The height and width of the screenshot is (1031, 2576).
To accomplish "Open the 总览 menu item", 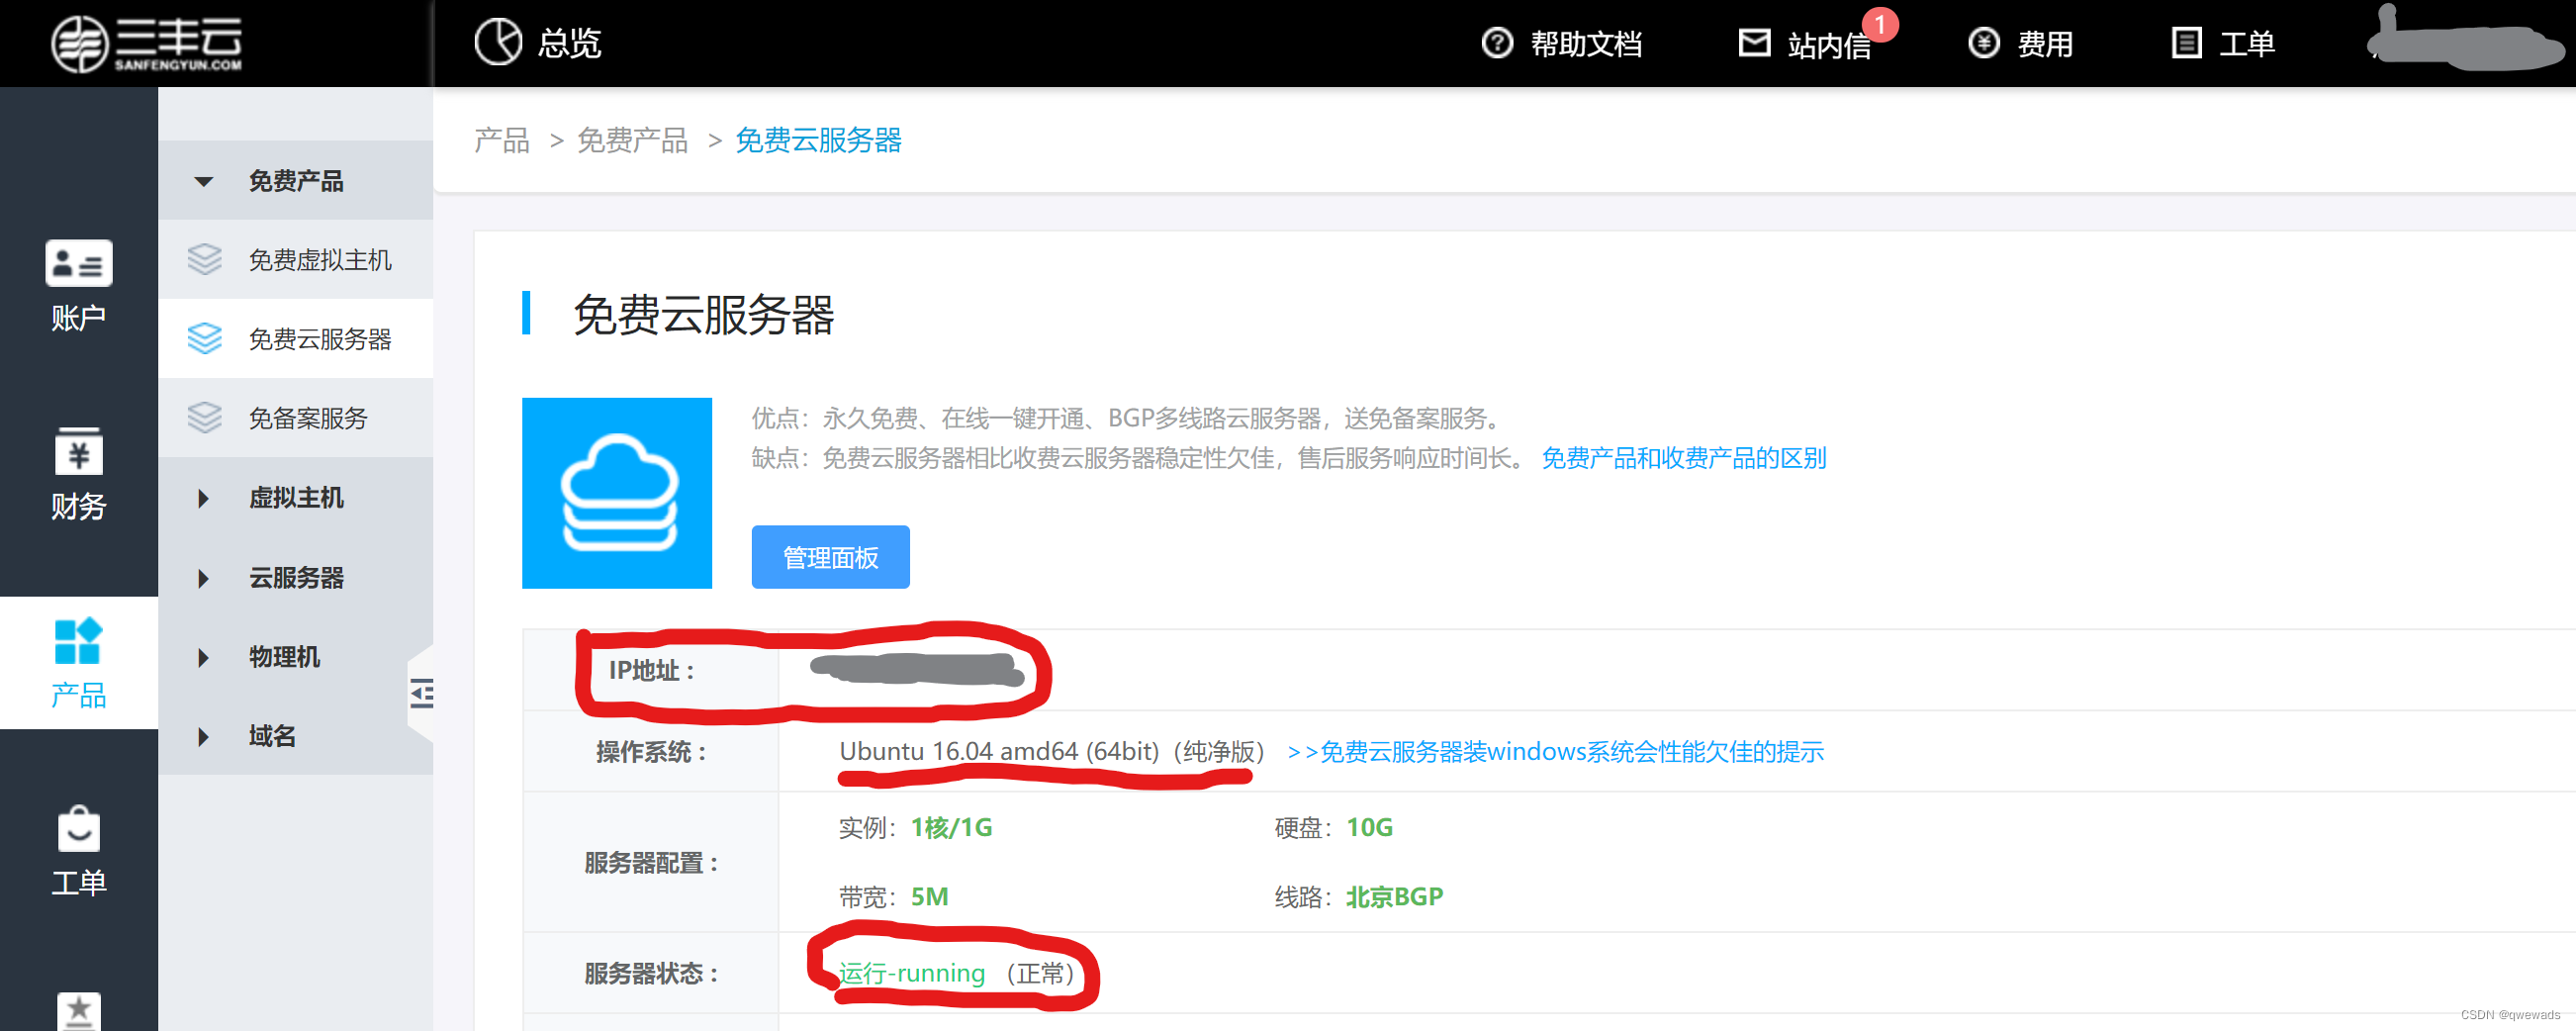I will tap(569, 43).
